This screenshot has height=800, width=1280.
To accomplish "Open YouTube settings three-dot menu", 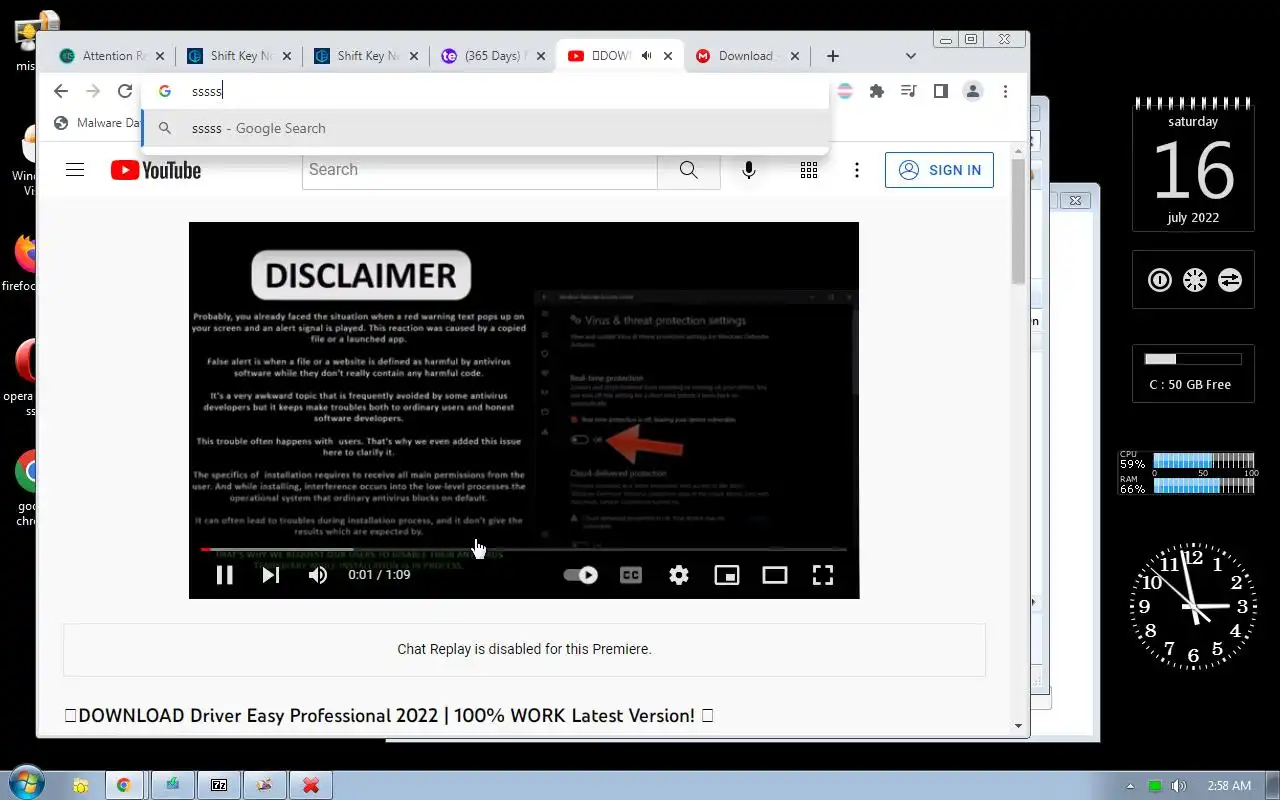I will point(857,170).
